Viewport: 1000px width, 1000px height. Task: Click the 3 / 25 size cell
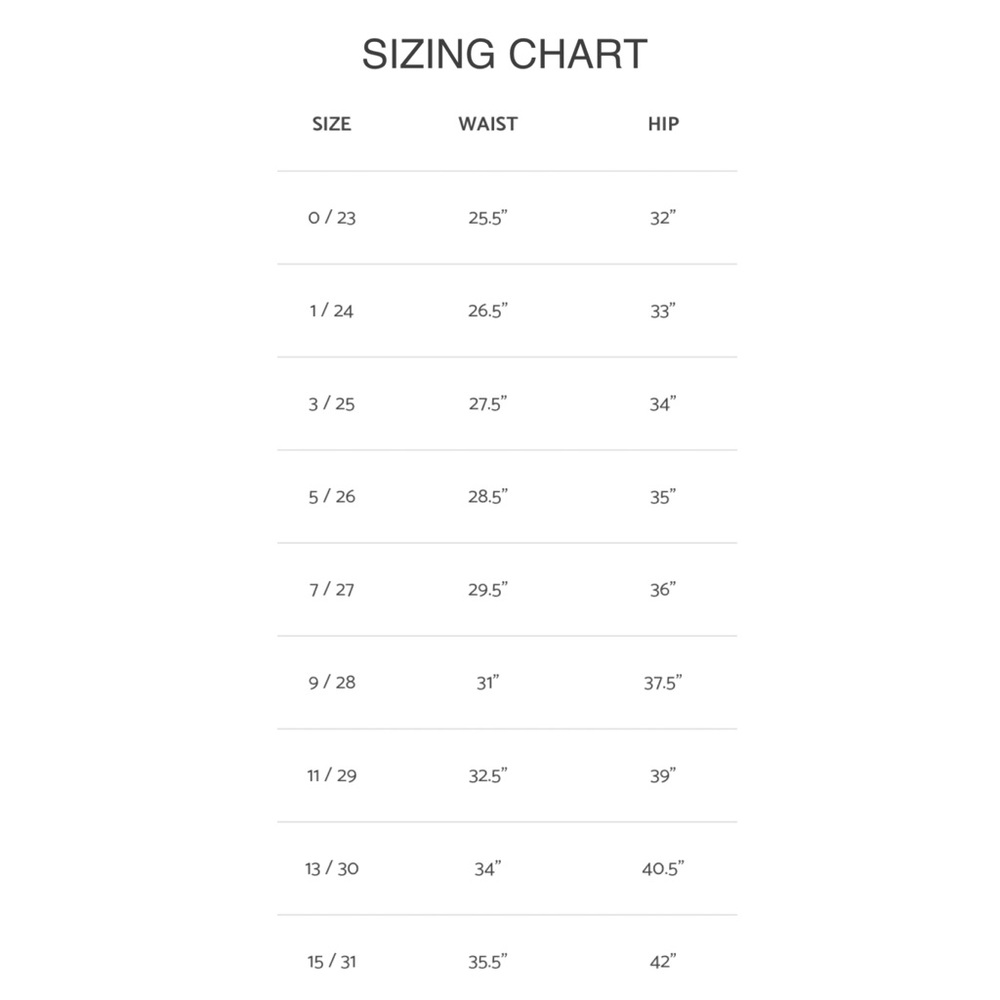coord(332,404)
